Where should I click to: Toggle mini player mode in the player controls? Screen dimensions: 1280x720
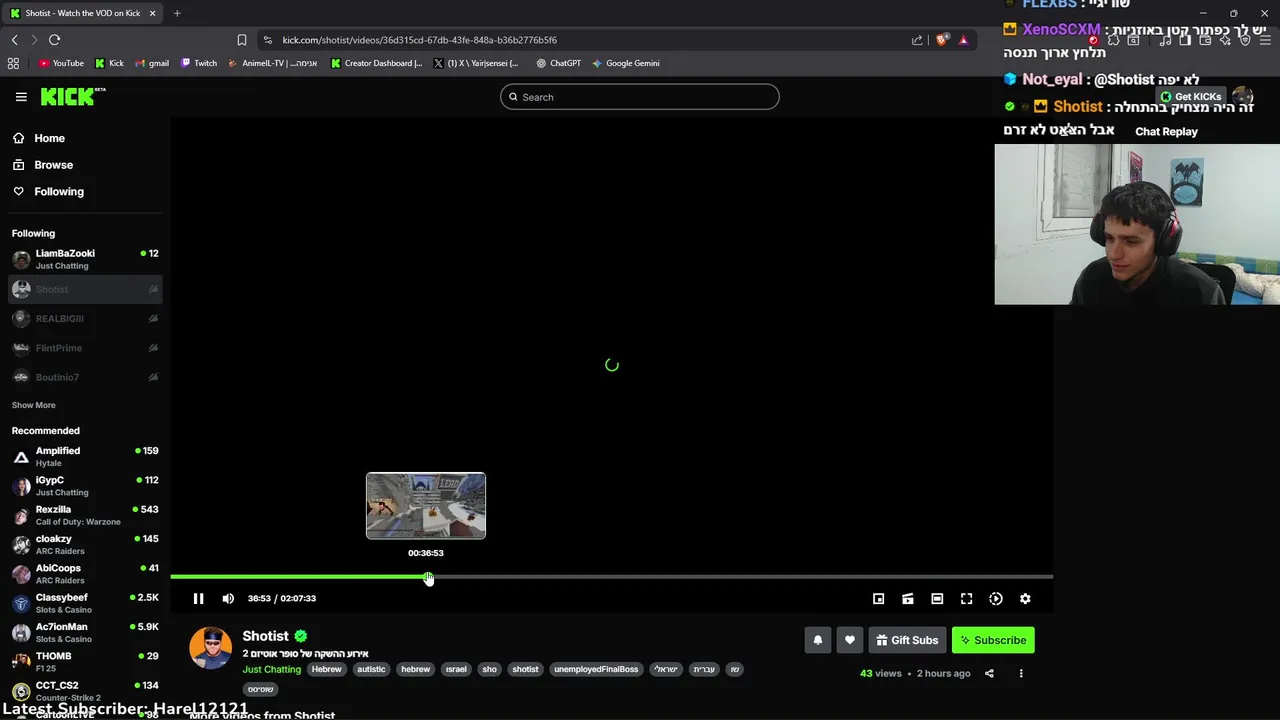pos(878,598)
